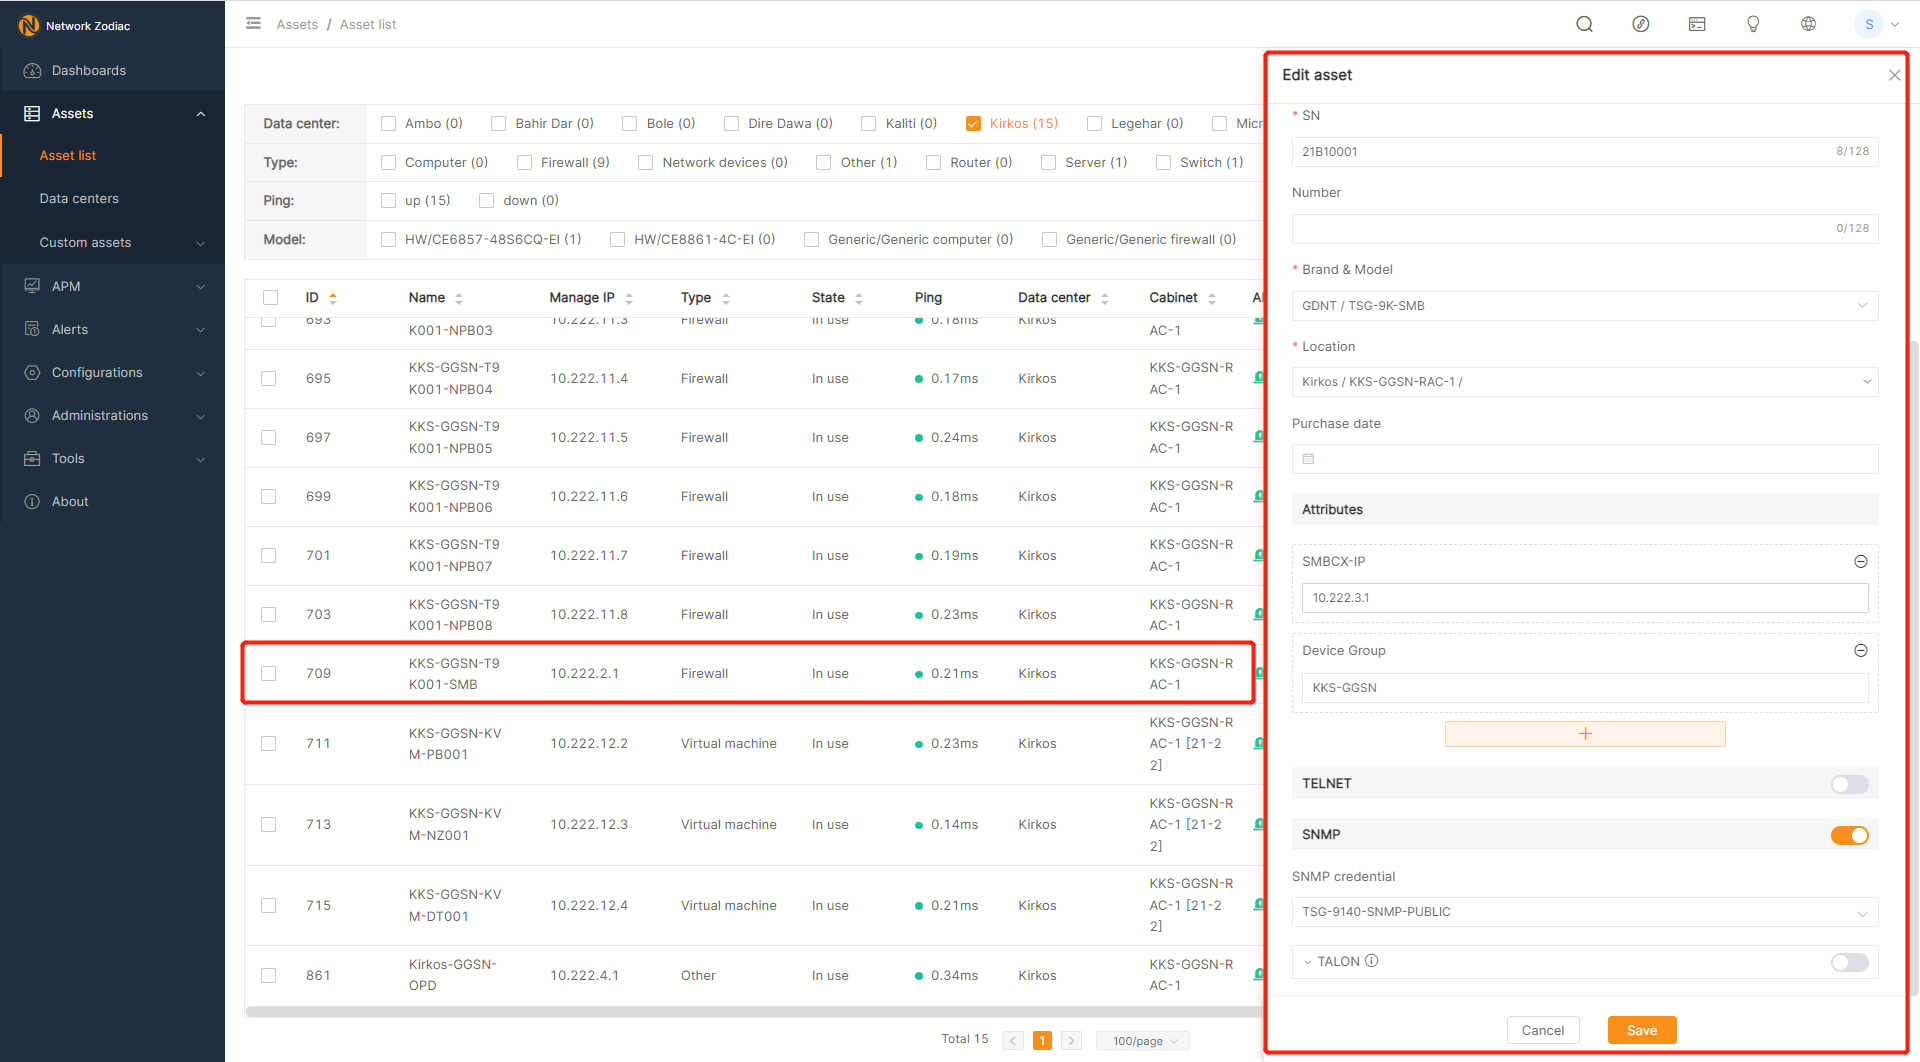Open the Purchase date calendar field
1920x1062 pixels.
[x=1584, y=459]
